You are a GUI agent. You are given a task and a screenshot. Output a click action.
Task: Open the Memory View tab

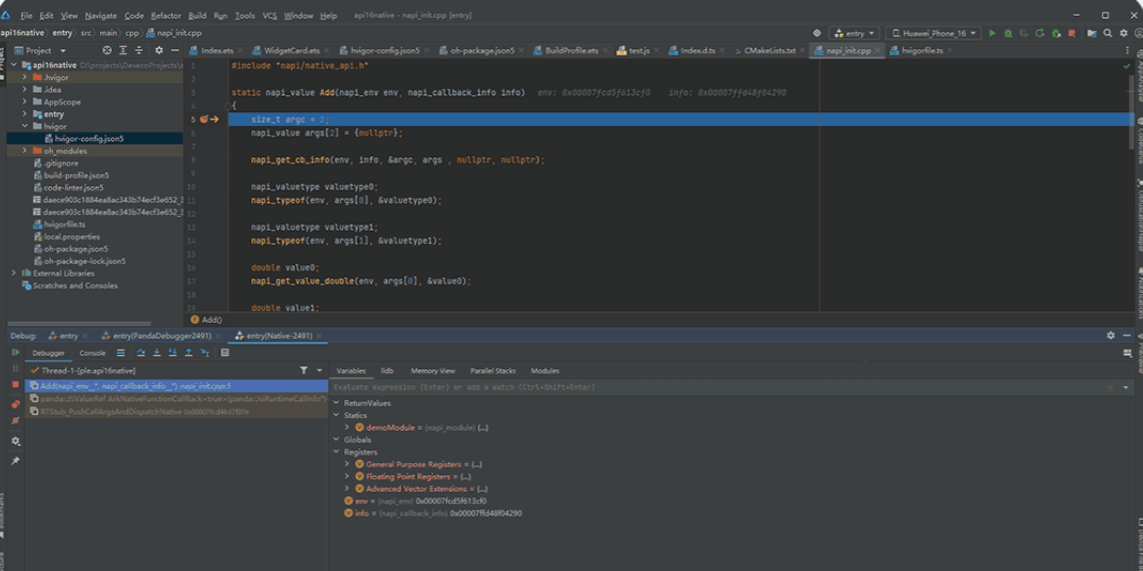pos(432,371)
